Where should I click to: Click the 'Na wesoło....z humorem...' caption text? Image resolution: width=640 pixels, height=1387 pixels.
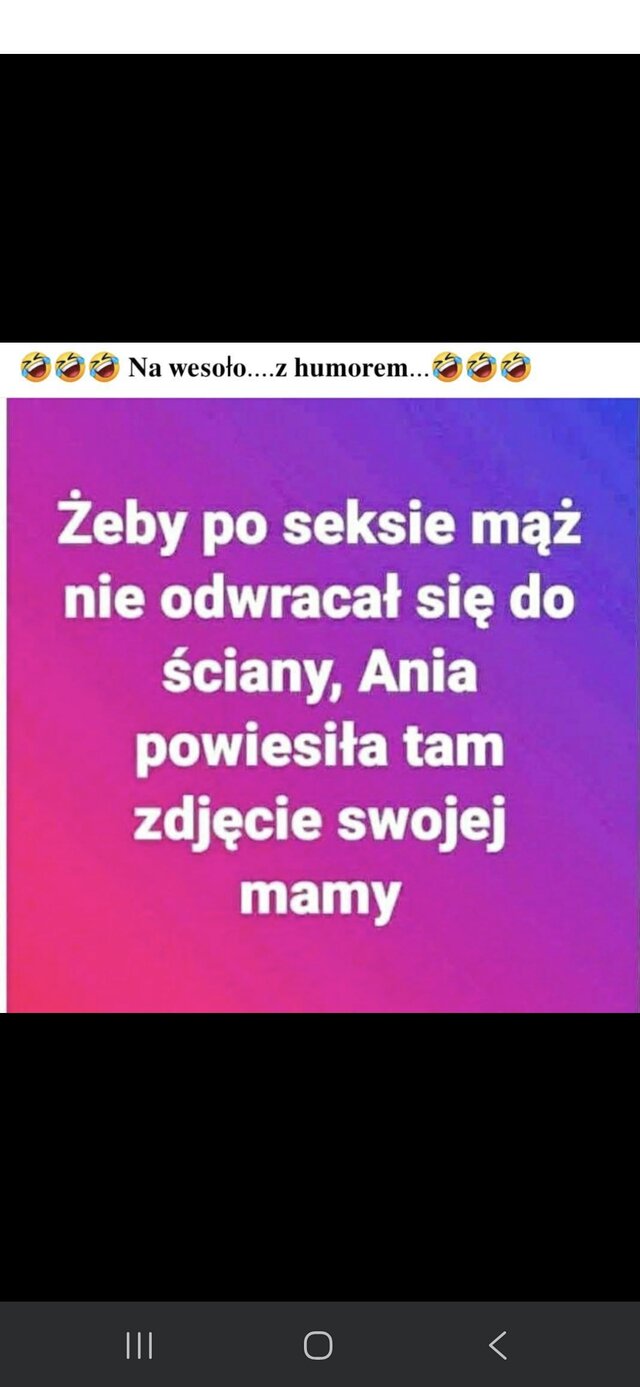pos(279,369)
